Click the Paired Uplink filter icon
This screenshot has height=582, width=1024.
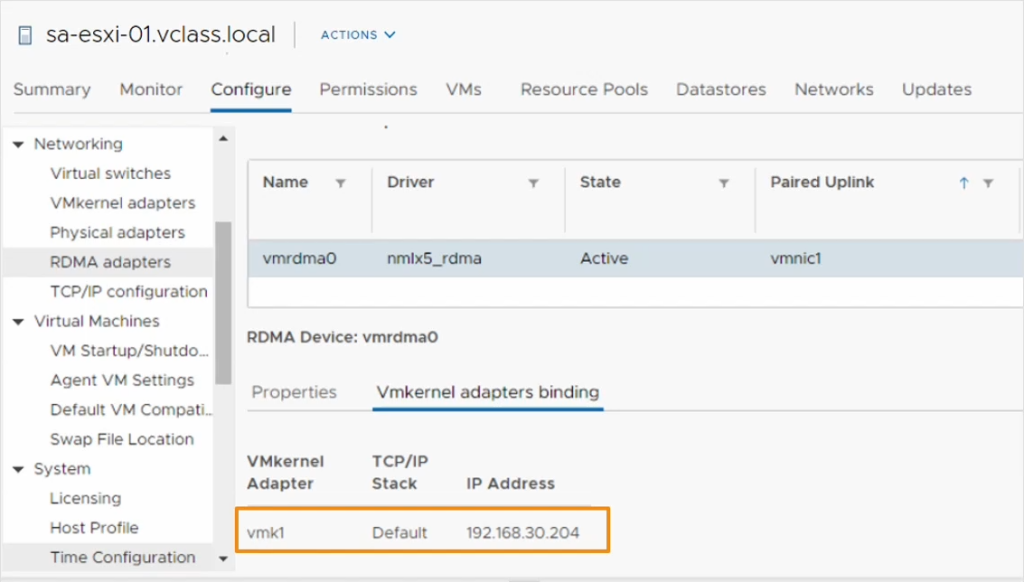[x=988, y=183]
